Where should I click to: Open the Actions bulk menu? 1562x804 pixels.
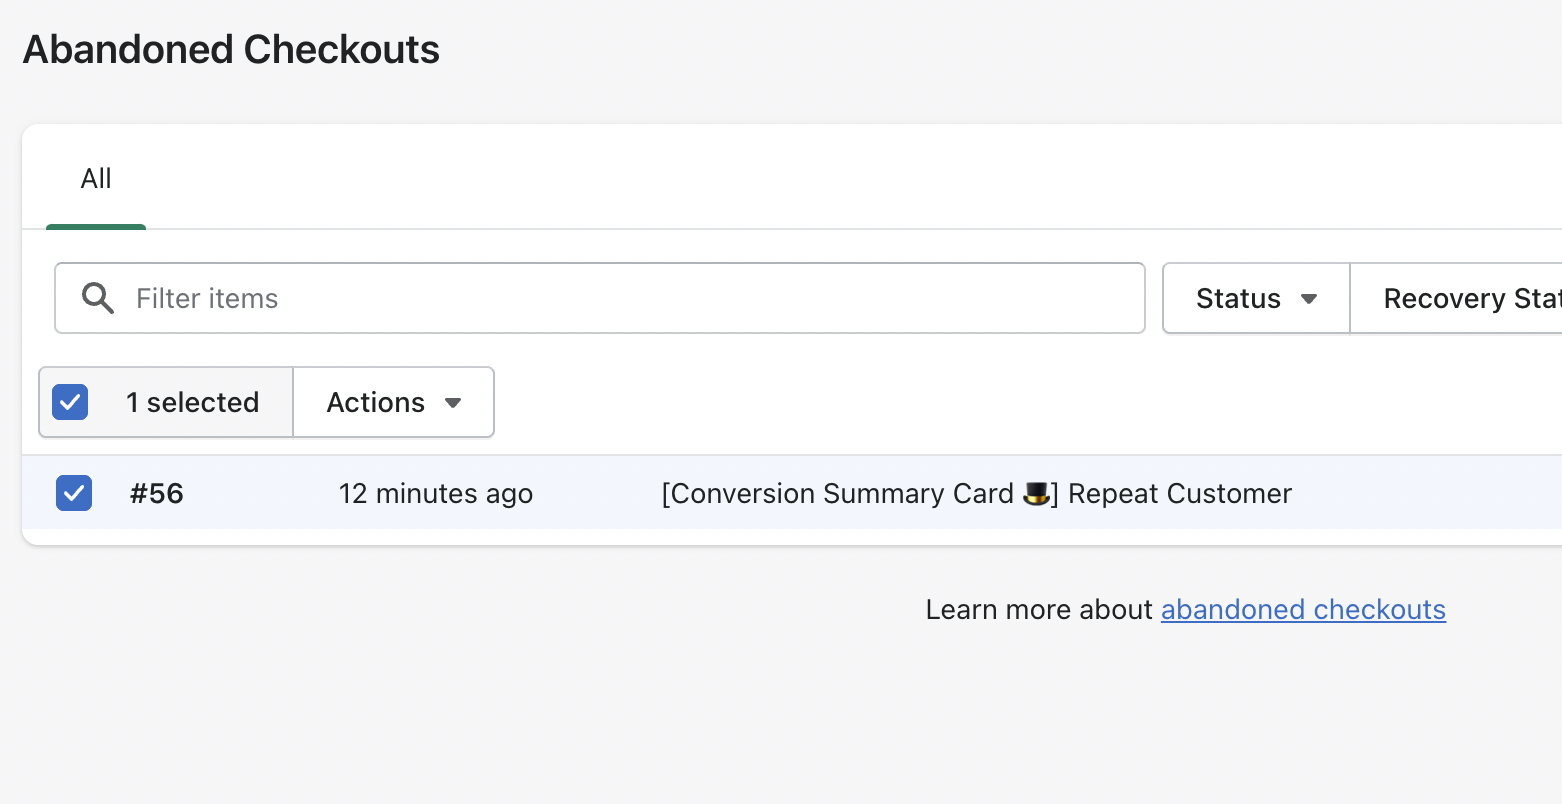(x=394, y=402)
